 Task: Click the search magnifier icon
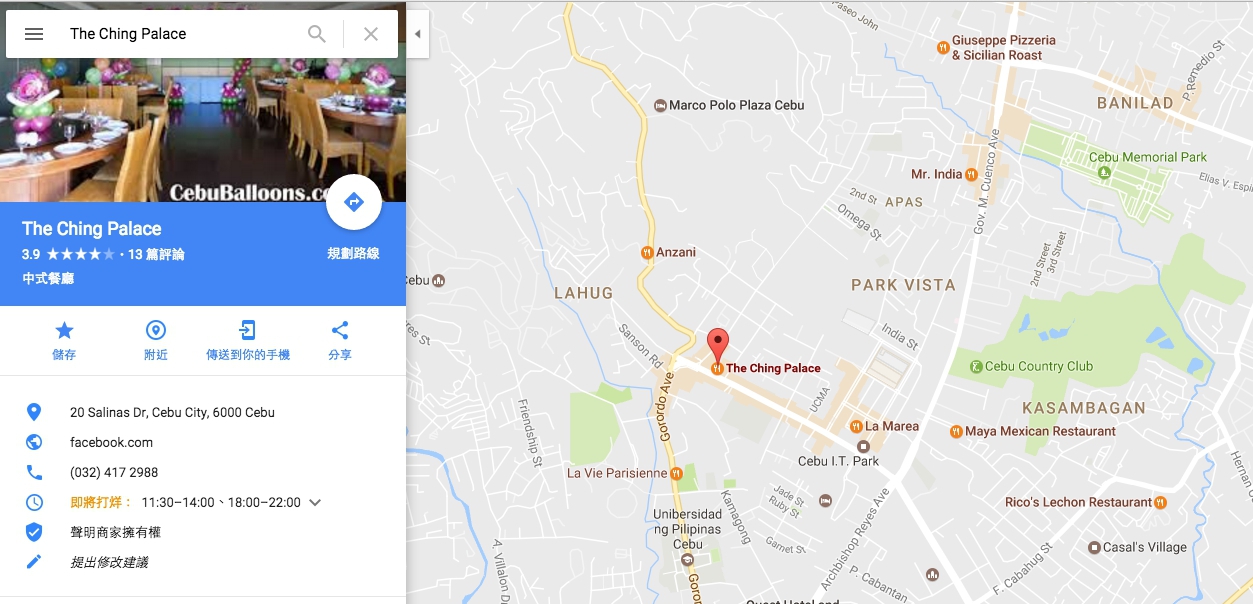point(317,34)
